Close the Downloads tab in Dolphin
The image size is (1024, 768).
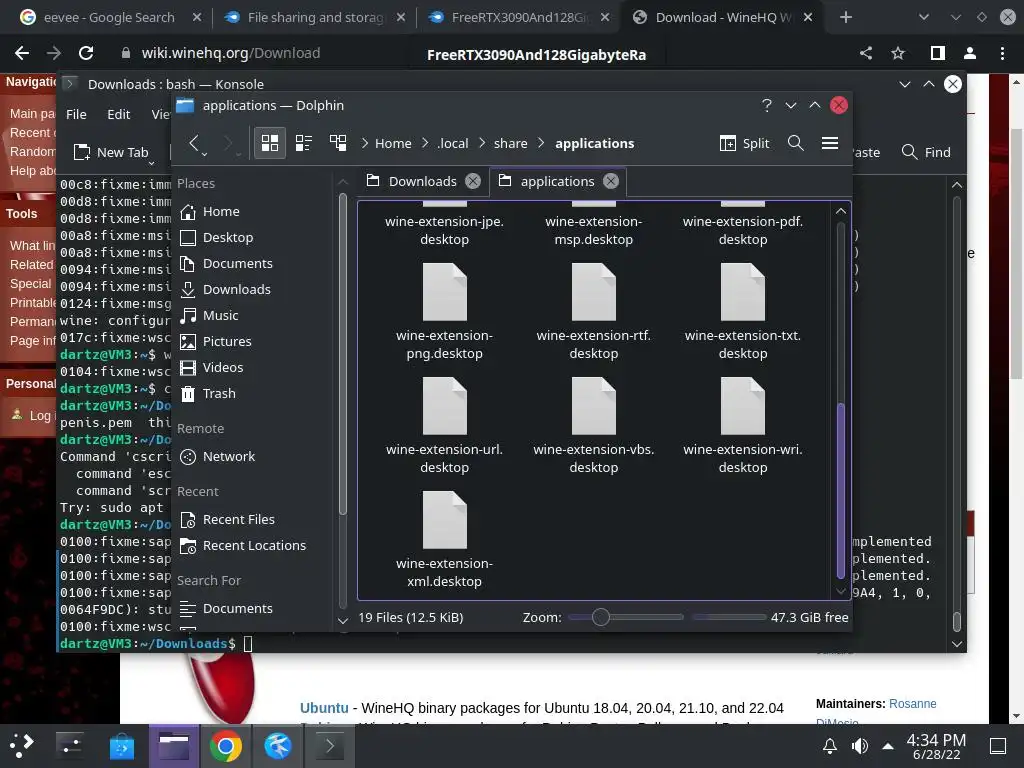(473, 182)
